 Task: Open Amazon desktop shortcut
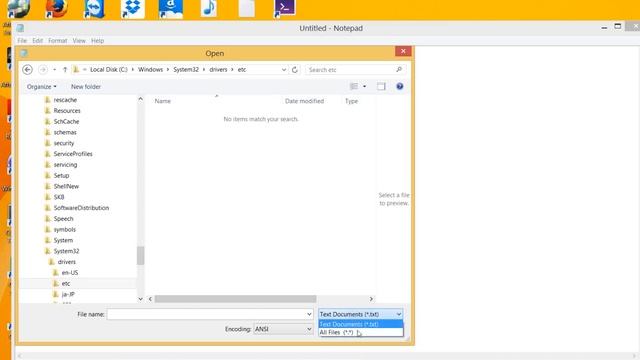tap(171, 8)
